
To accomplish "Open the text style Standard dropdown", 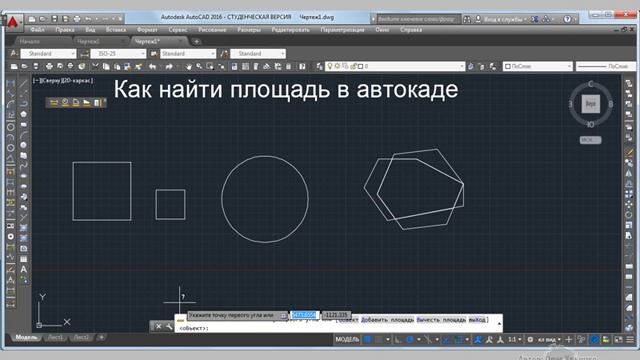I will (49, 53).
